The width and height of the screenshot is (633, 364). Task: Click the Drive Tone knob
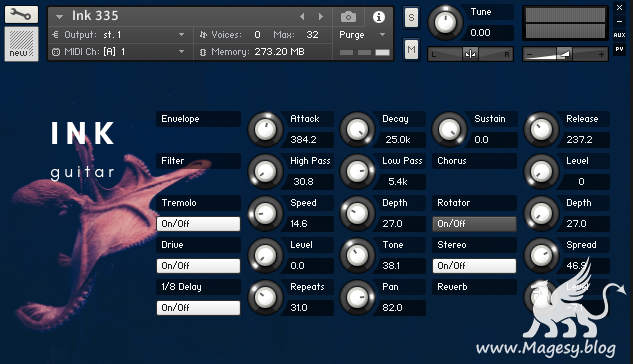click(357, 255)
